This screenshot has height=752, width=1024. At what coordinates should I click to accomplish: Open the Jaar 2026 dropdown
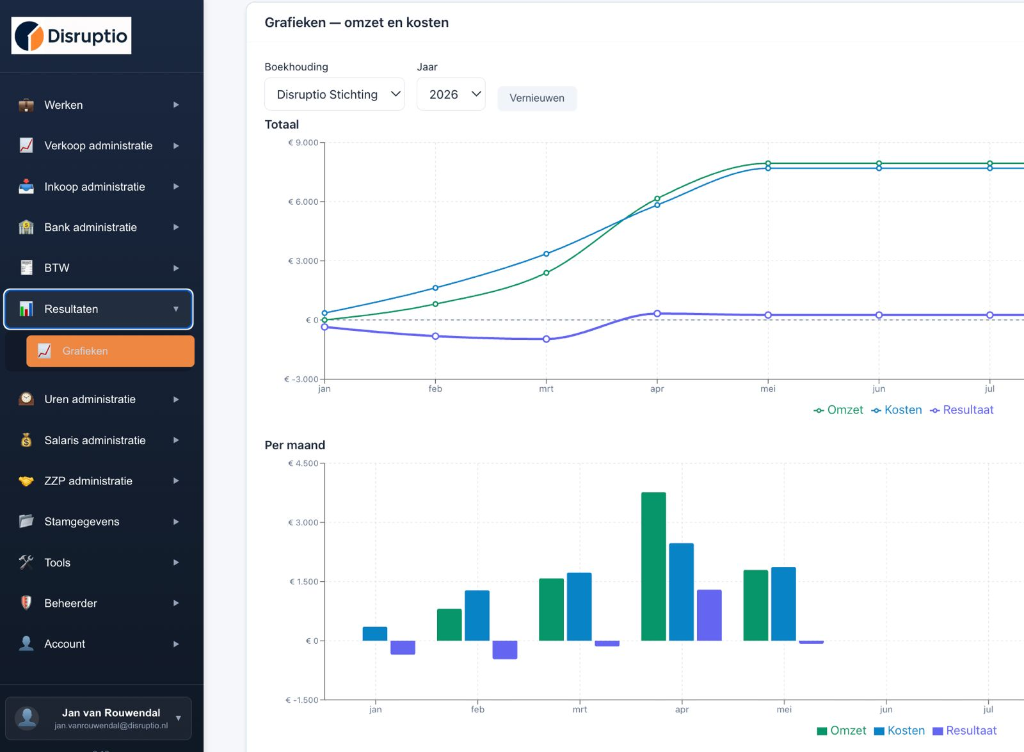451,94
